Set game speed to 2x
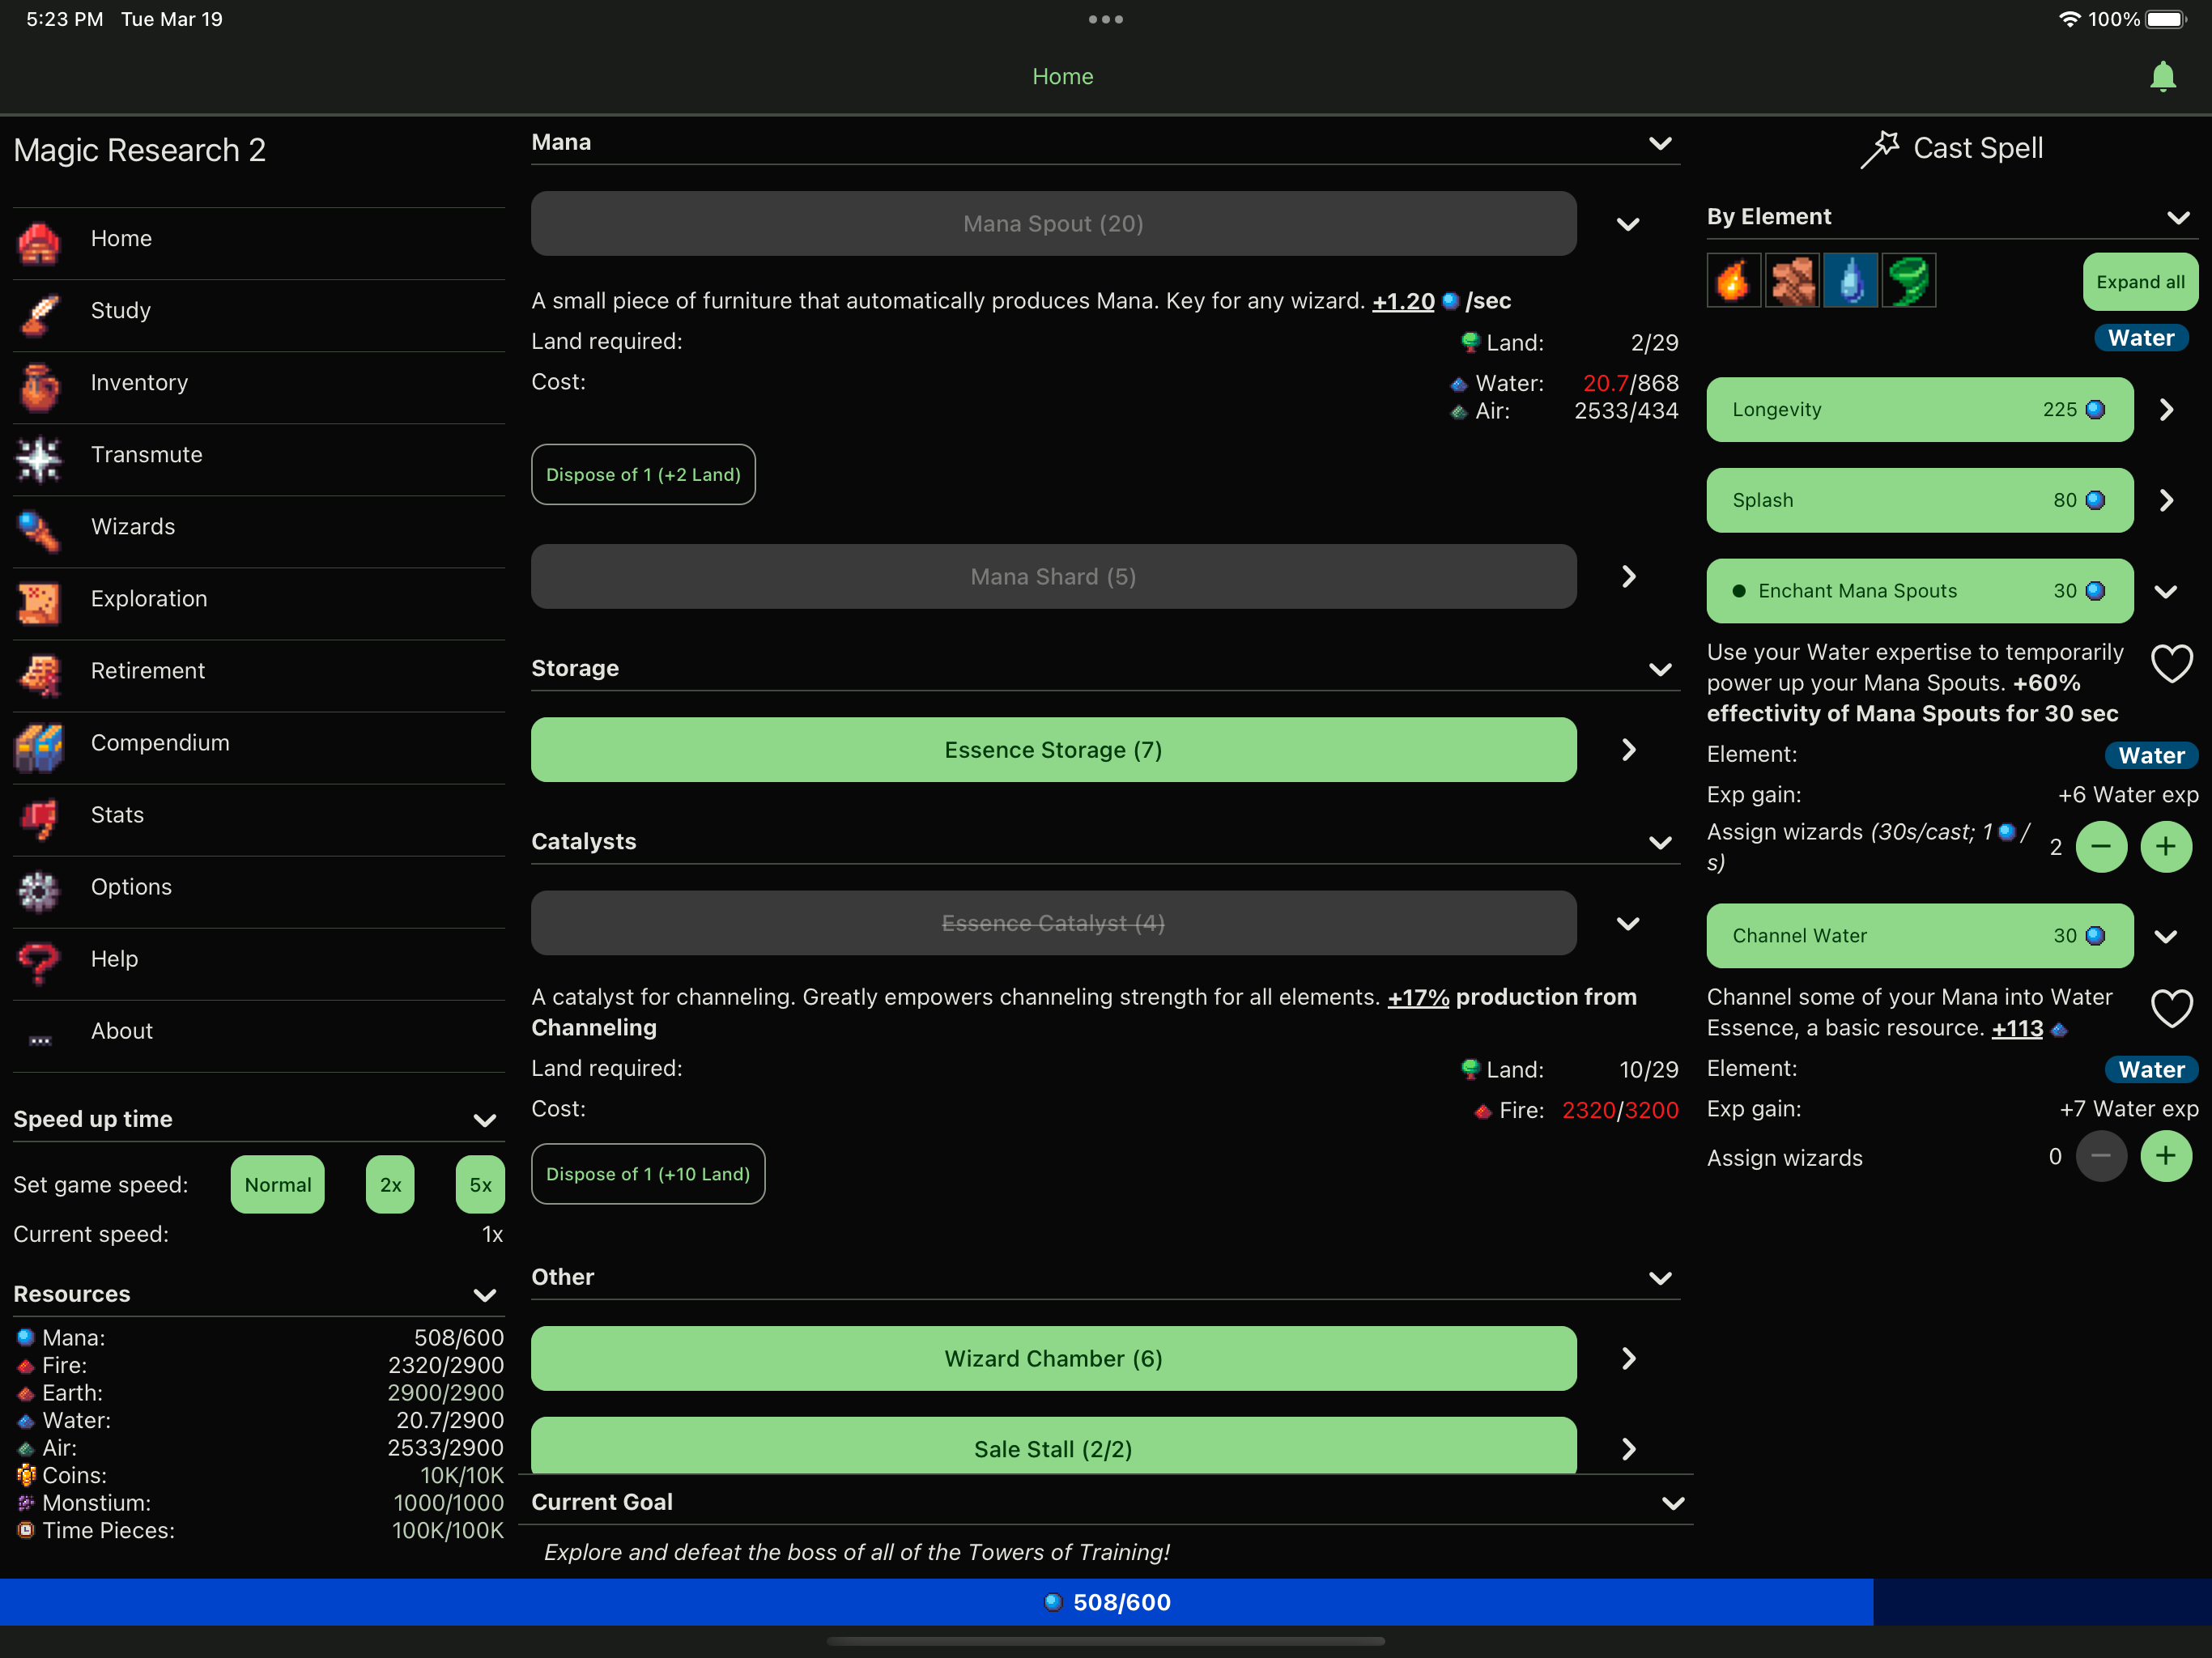The height and width of the screenshot is (1658, 2212). pyautogui.click(x=390, y=1184)
